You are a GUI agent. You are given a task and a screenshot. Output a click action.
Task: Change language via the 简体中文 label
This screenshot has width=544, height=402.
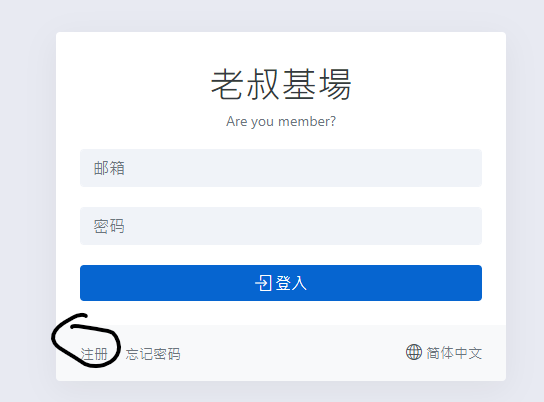click(x=454, y=353)
